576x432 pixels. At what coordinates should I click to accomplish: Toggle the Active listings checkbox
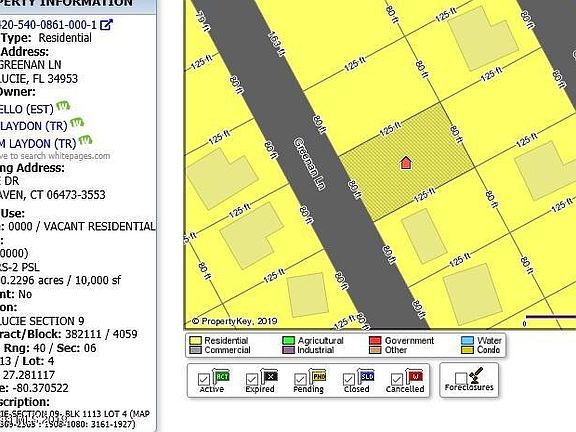204,379
